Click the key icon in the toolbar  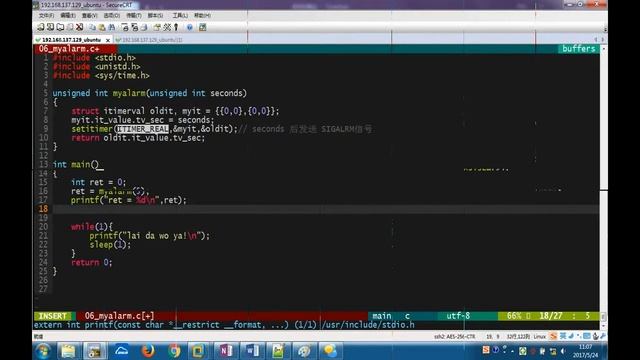176,27
